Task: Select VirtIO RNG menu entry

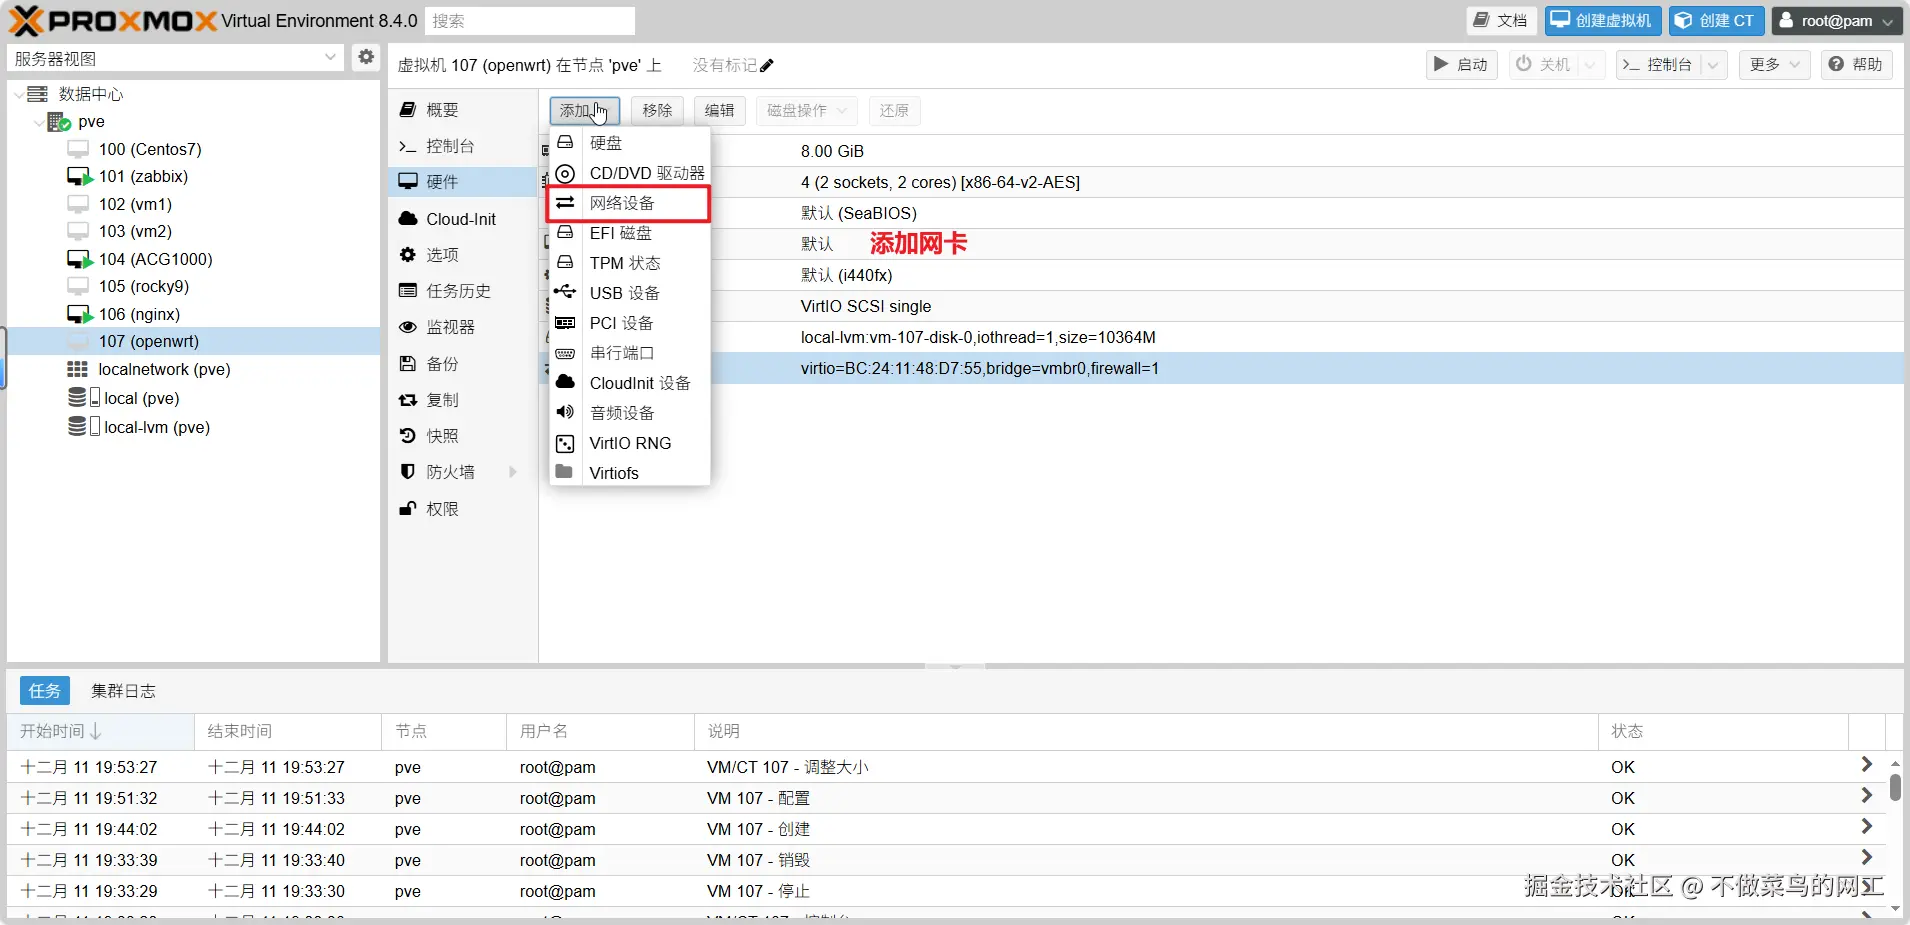Action: [629, 443]
